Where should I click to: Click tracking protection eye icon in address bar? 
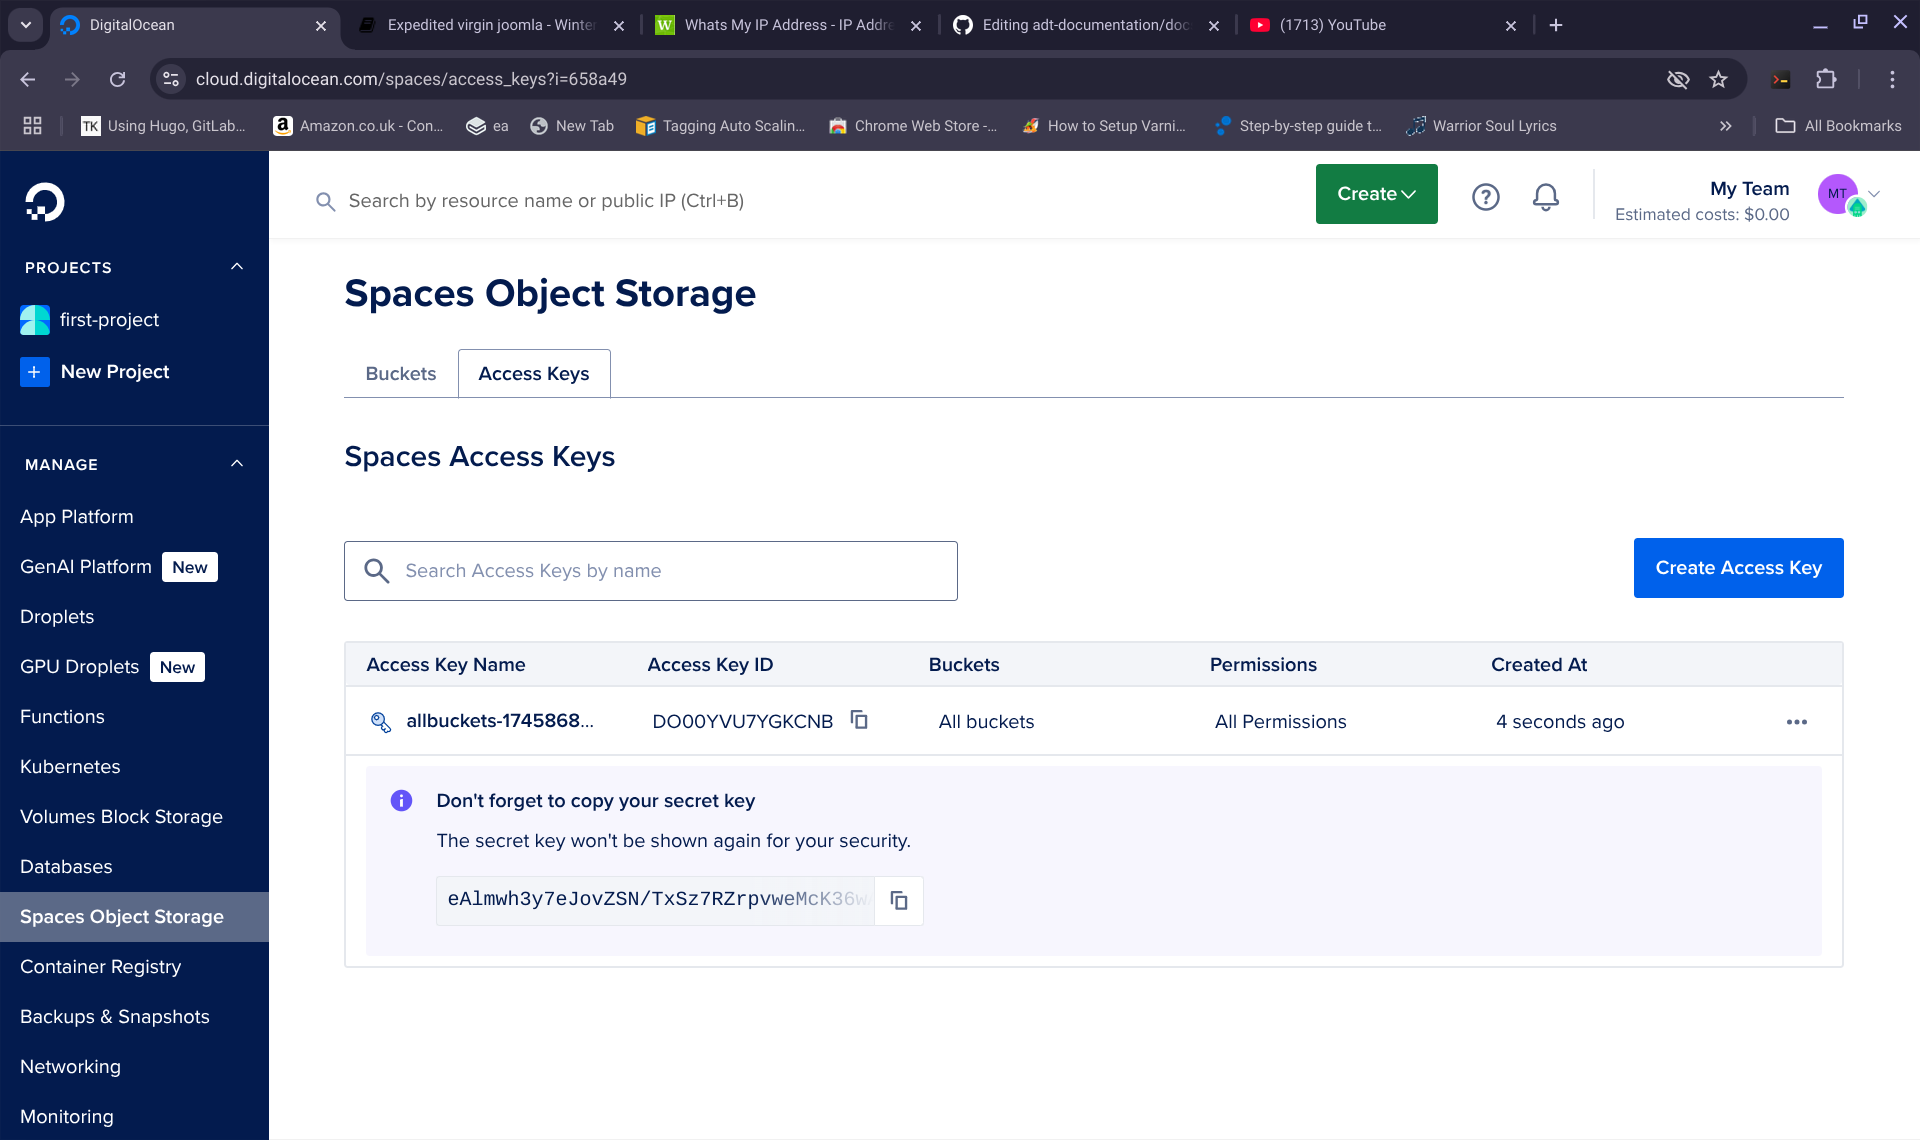[1677, 79]
